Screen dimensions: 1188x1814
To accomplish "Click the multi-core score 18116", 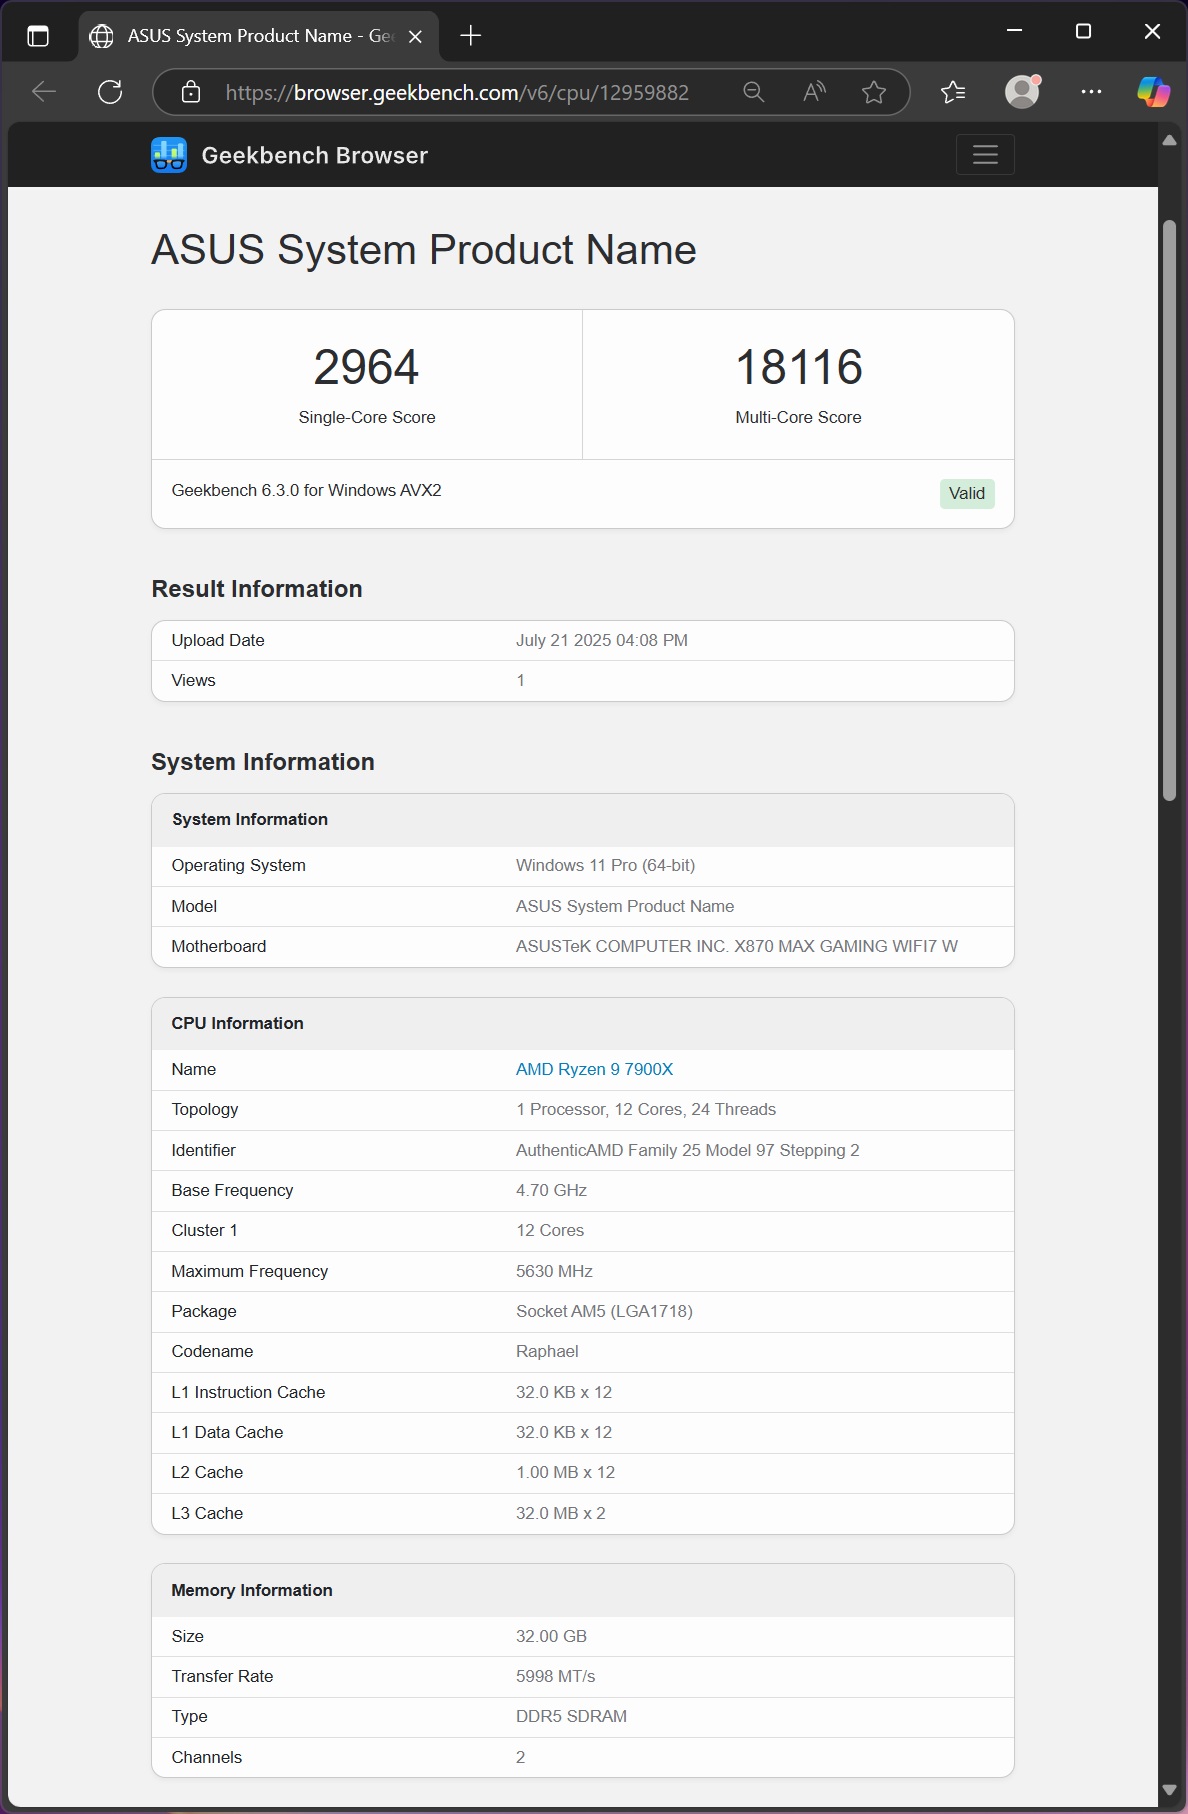I will (798, 367).
